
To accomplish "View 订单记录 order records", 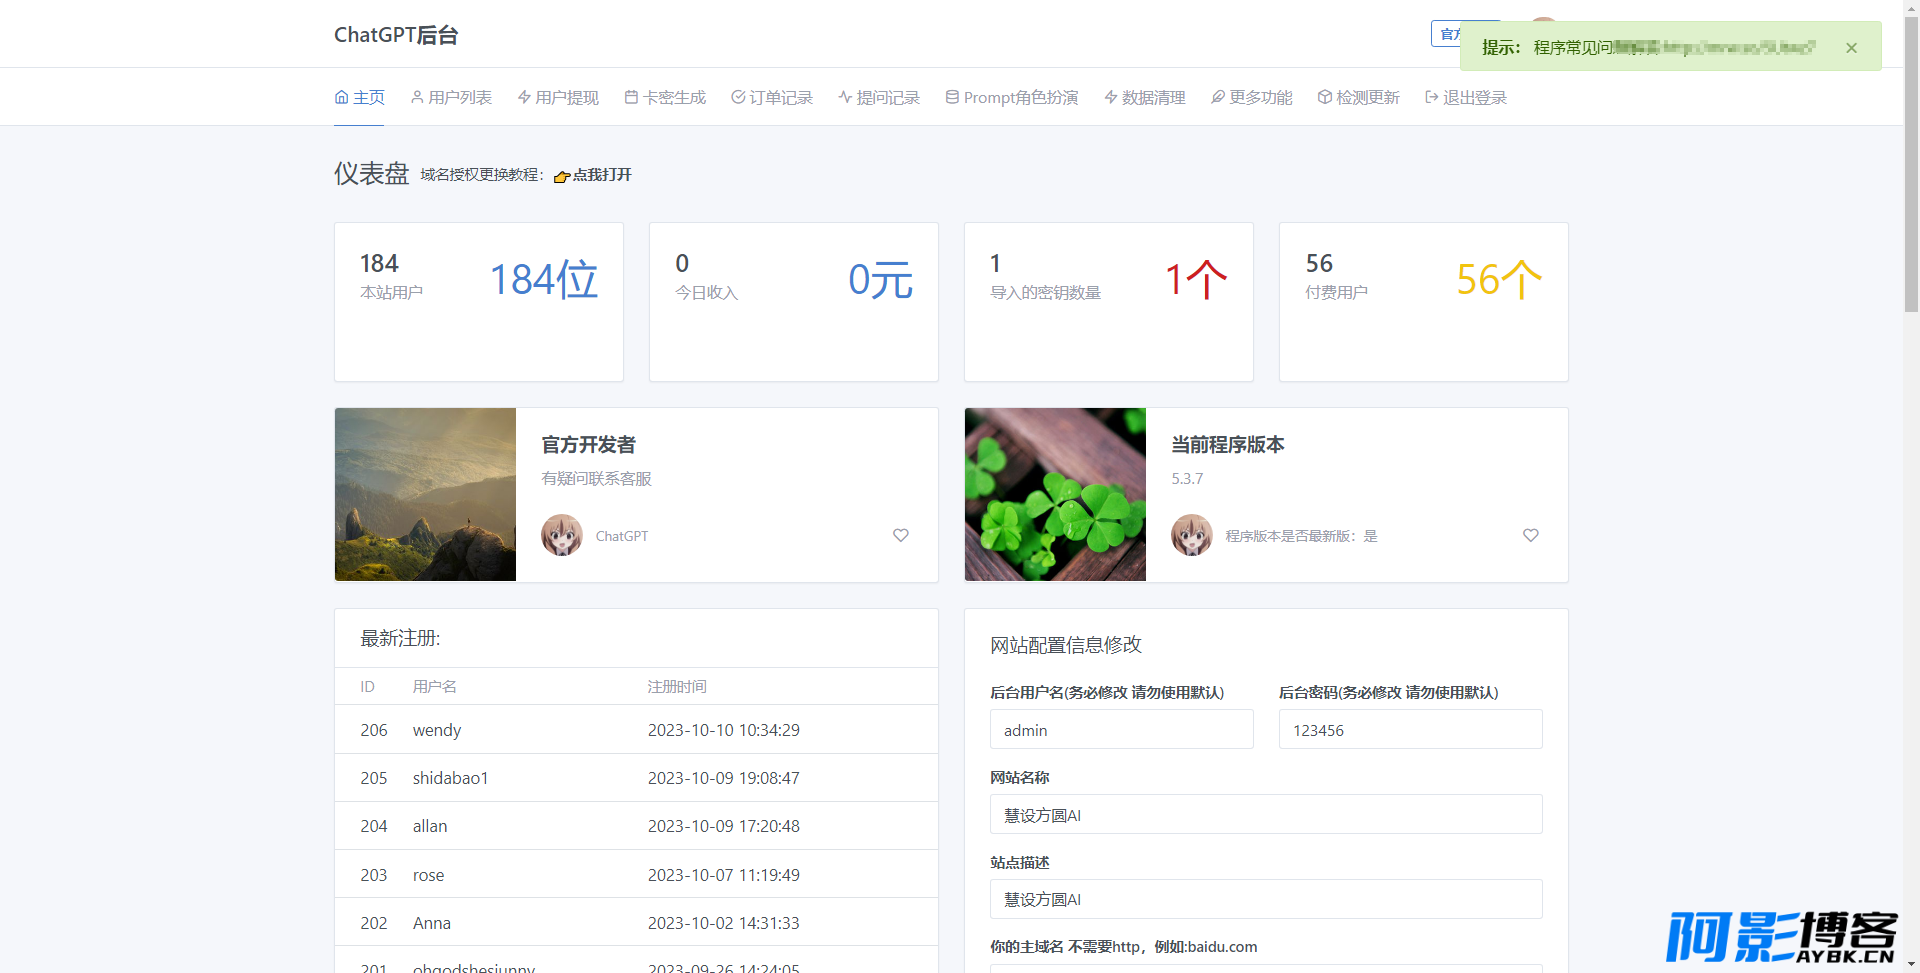I will [x=772, y=97].
